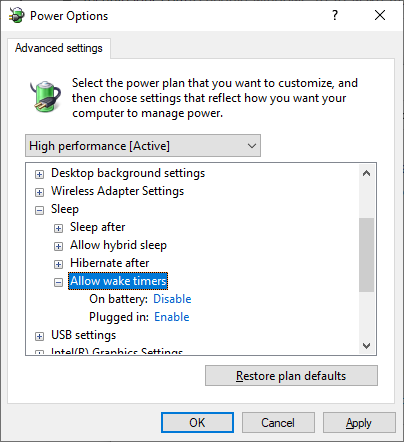
Task: Confirm changes with the OK button
Action: coord(197,423)
